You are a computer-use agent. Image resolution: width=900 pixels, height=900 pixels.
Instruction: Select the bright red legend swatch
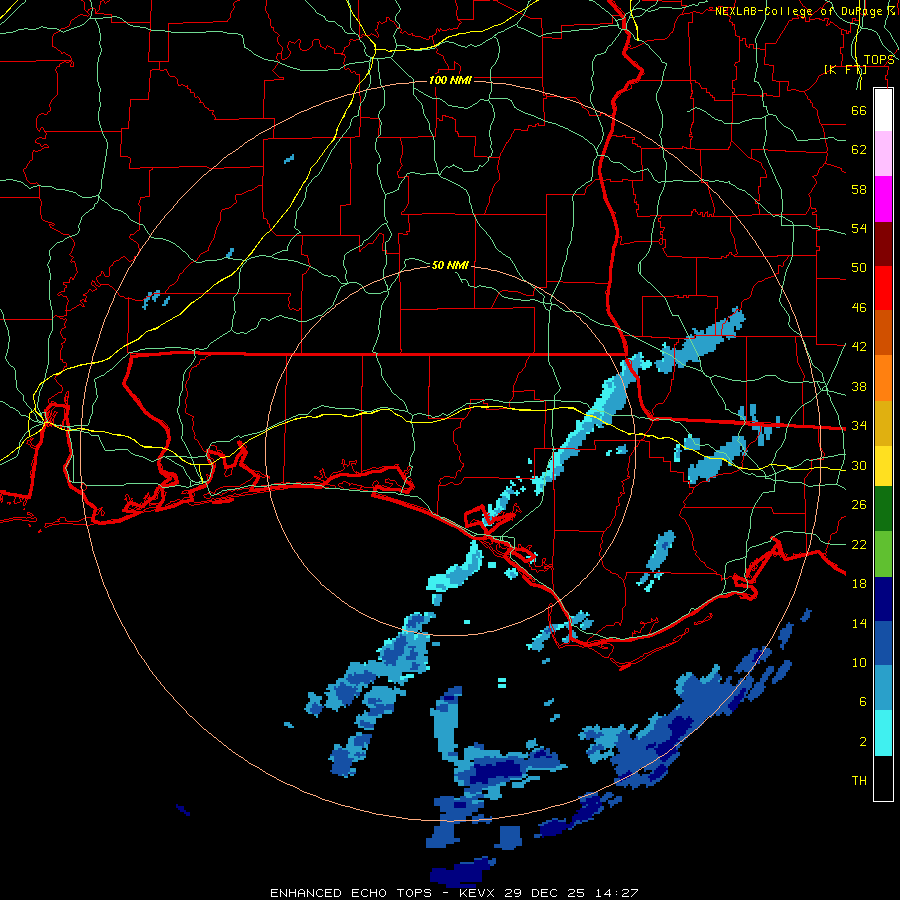[x=883, y=288]
